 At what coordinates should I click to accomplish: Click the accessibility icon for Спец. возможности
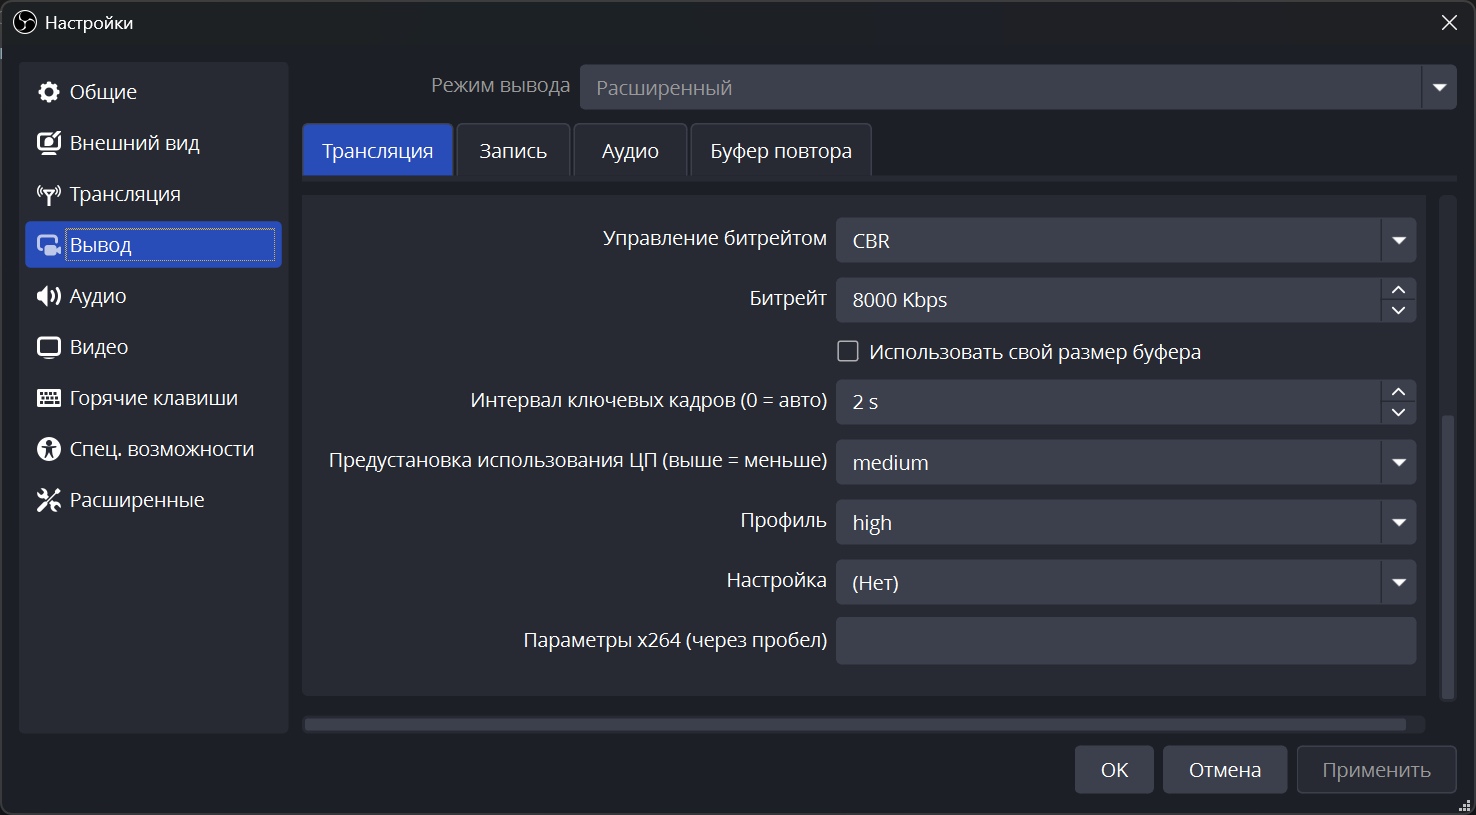tap(48, 449)
